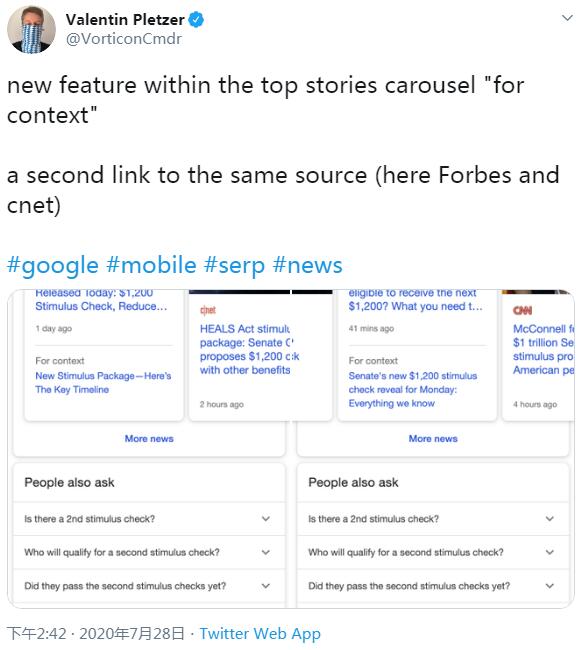This screenshot has width=583, height=650.
Task: Click the Twitter Web App source link
Action: click(260, 634)
